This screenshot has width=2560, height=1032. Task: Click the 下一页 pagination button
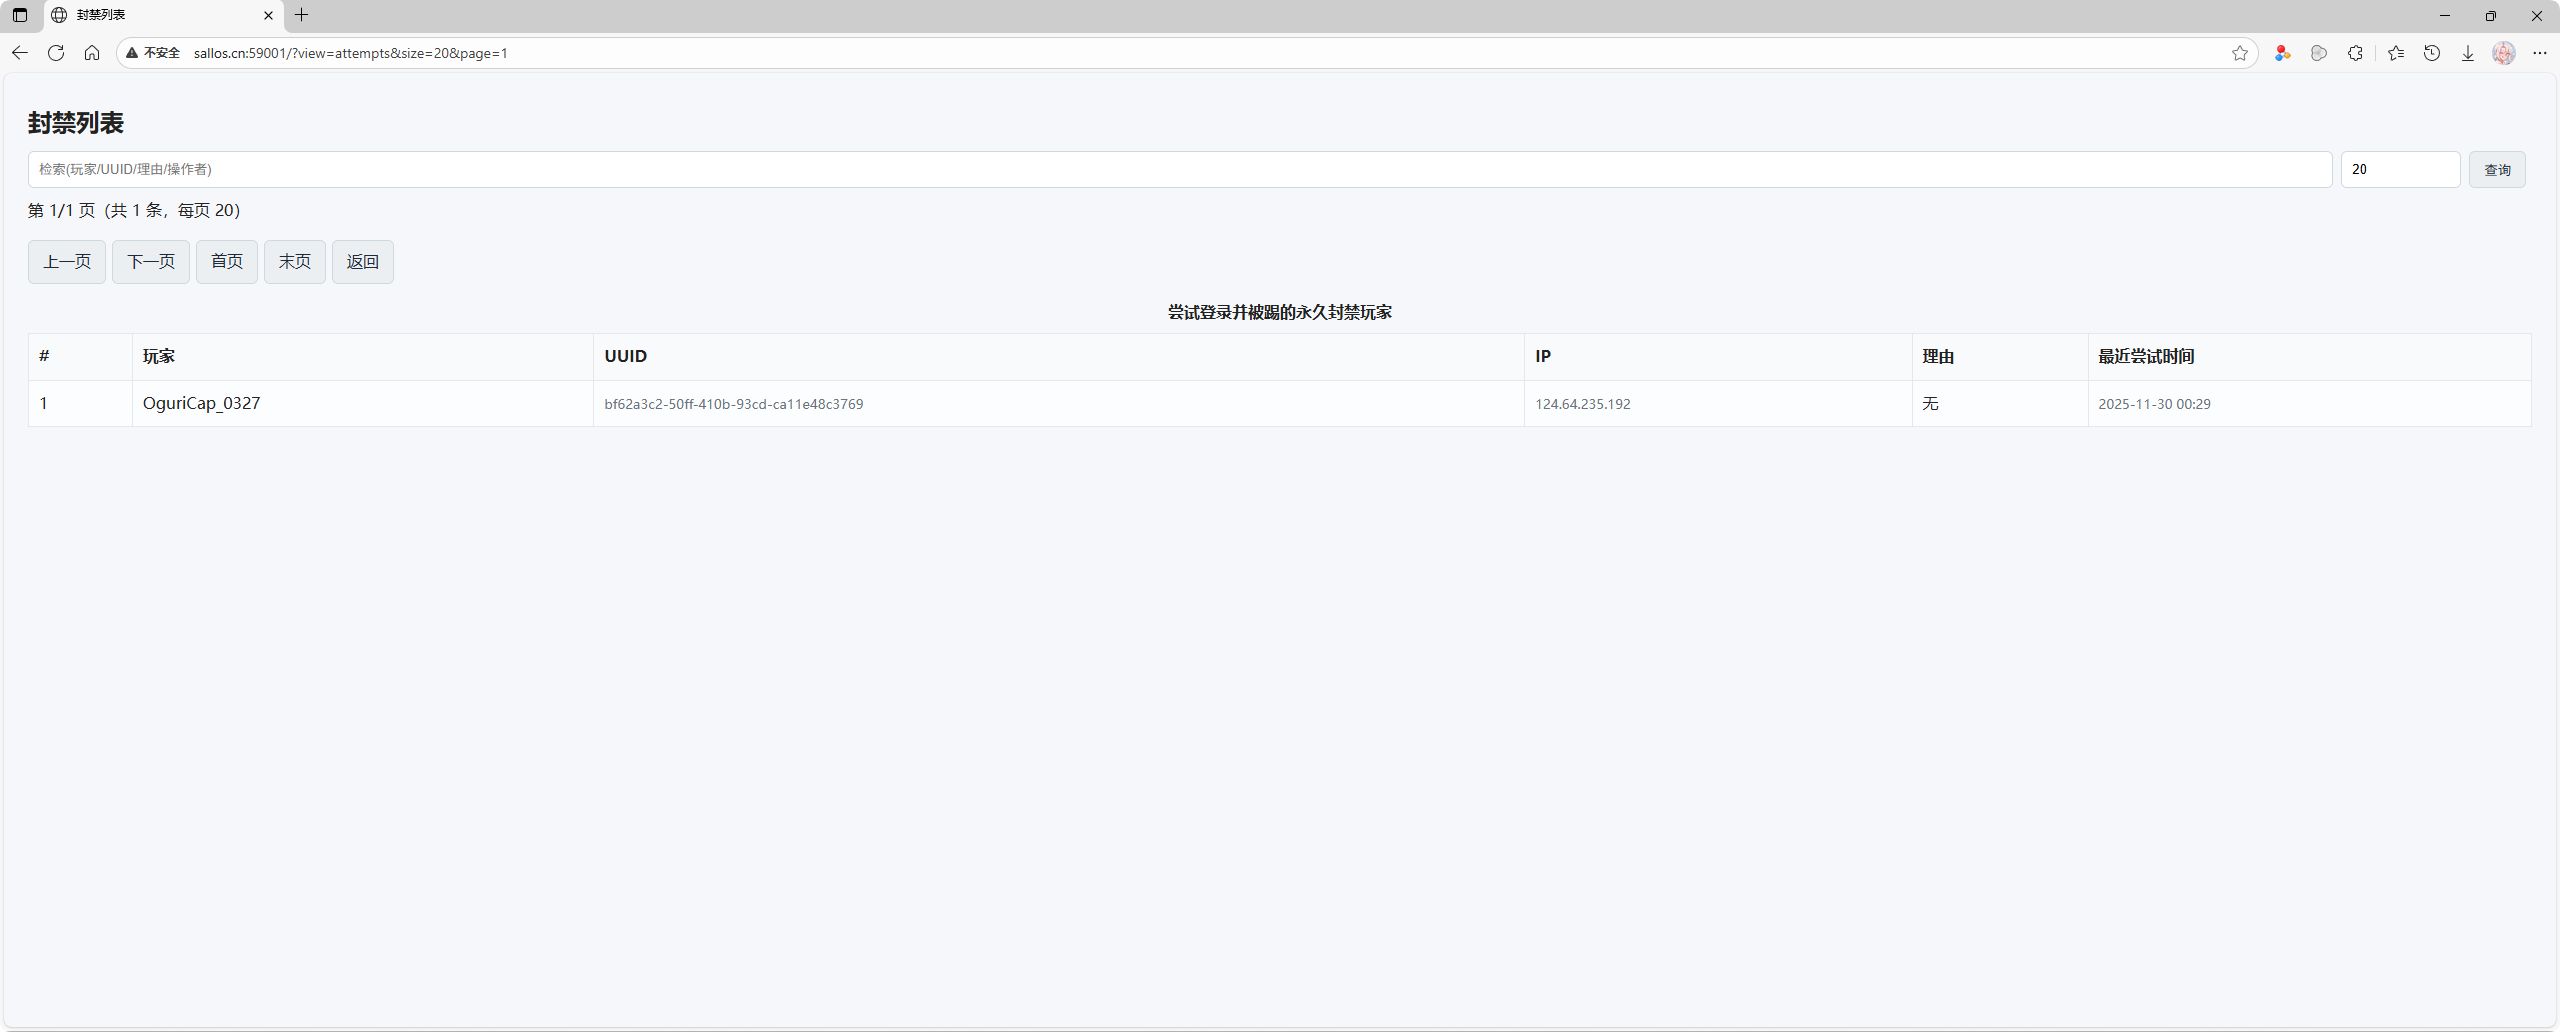click(x=151, y=262)
